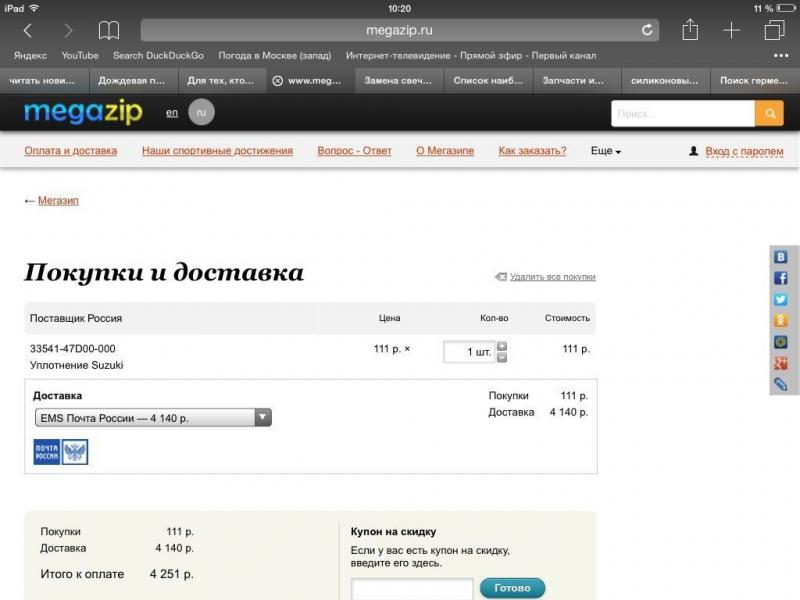Viewport: 800px width, 600px height.
Task: Click the user icon beside Вход с паролем
Action: (693, 151)
